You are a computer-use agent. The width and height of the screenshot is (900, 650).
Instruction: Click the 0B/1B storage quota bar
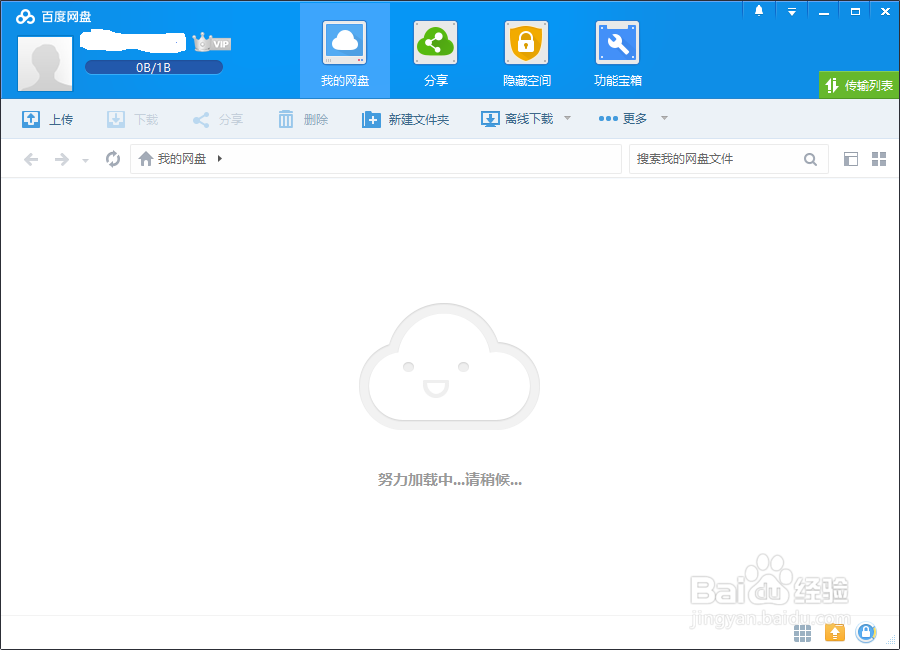[153, 66]
